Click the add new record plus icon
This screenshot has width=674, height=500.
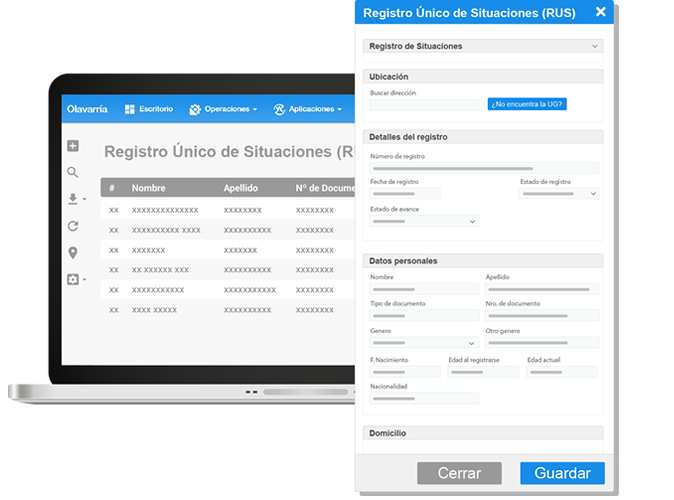pyautogui.click(x=73, y=146)
